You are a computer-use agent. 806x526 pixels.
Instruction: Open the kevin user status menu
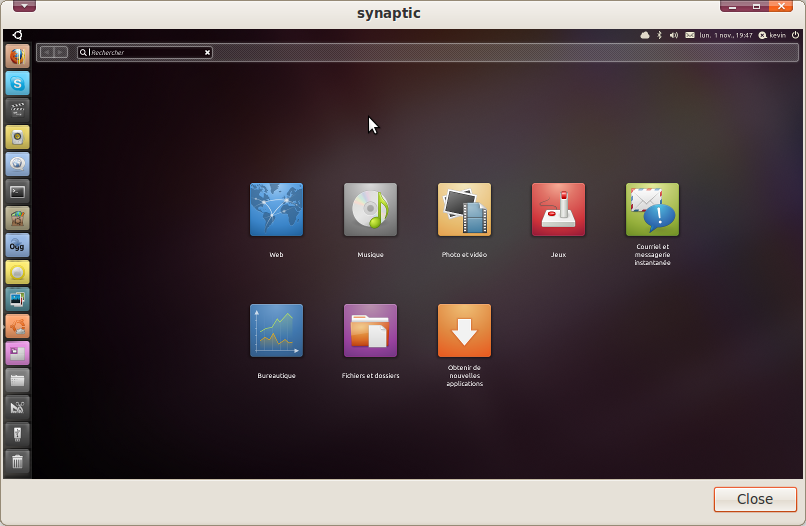pos(772,35)
